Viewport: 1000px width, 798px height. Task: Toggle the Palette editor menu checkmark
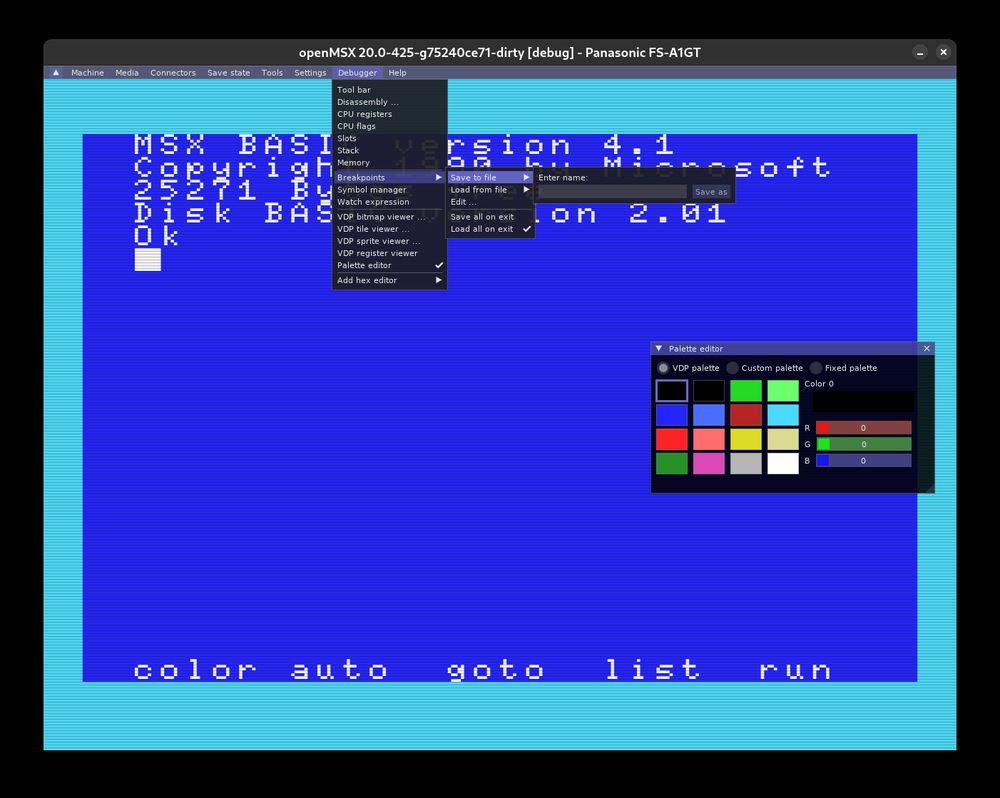point(365,264)
